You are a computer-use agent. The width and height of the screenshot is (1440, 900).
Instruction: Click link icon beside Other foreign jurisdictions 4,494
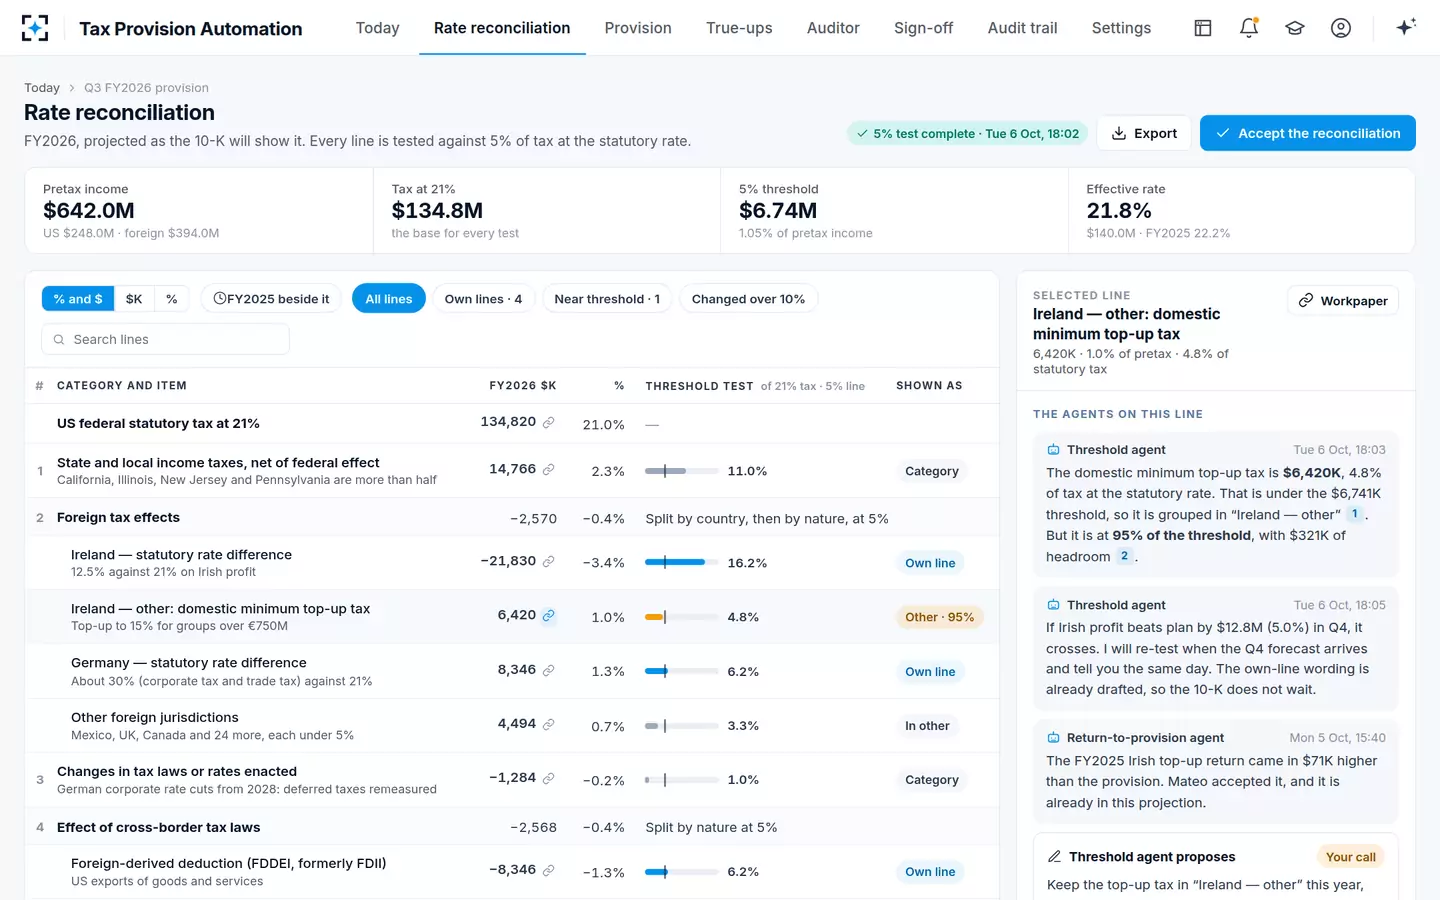pyautogui.click(x=548, y=724)
